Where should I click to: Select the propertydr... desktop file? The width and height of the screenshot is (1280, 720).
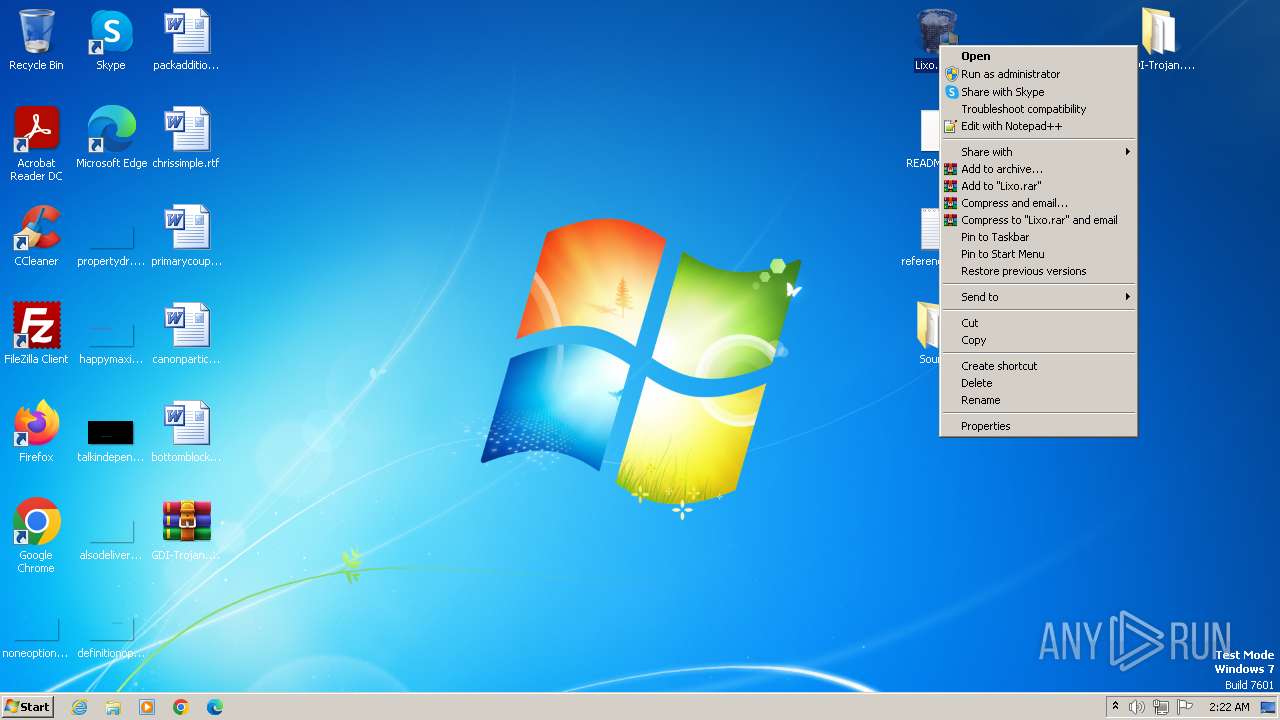tap(111, 247)
